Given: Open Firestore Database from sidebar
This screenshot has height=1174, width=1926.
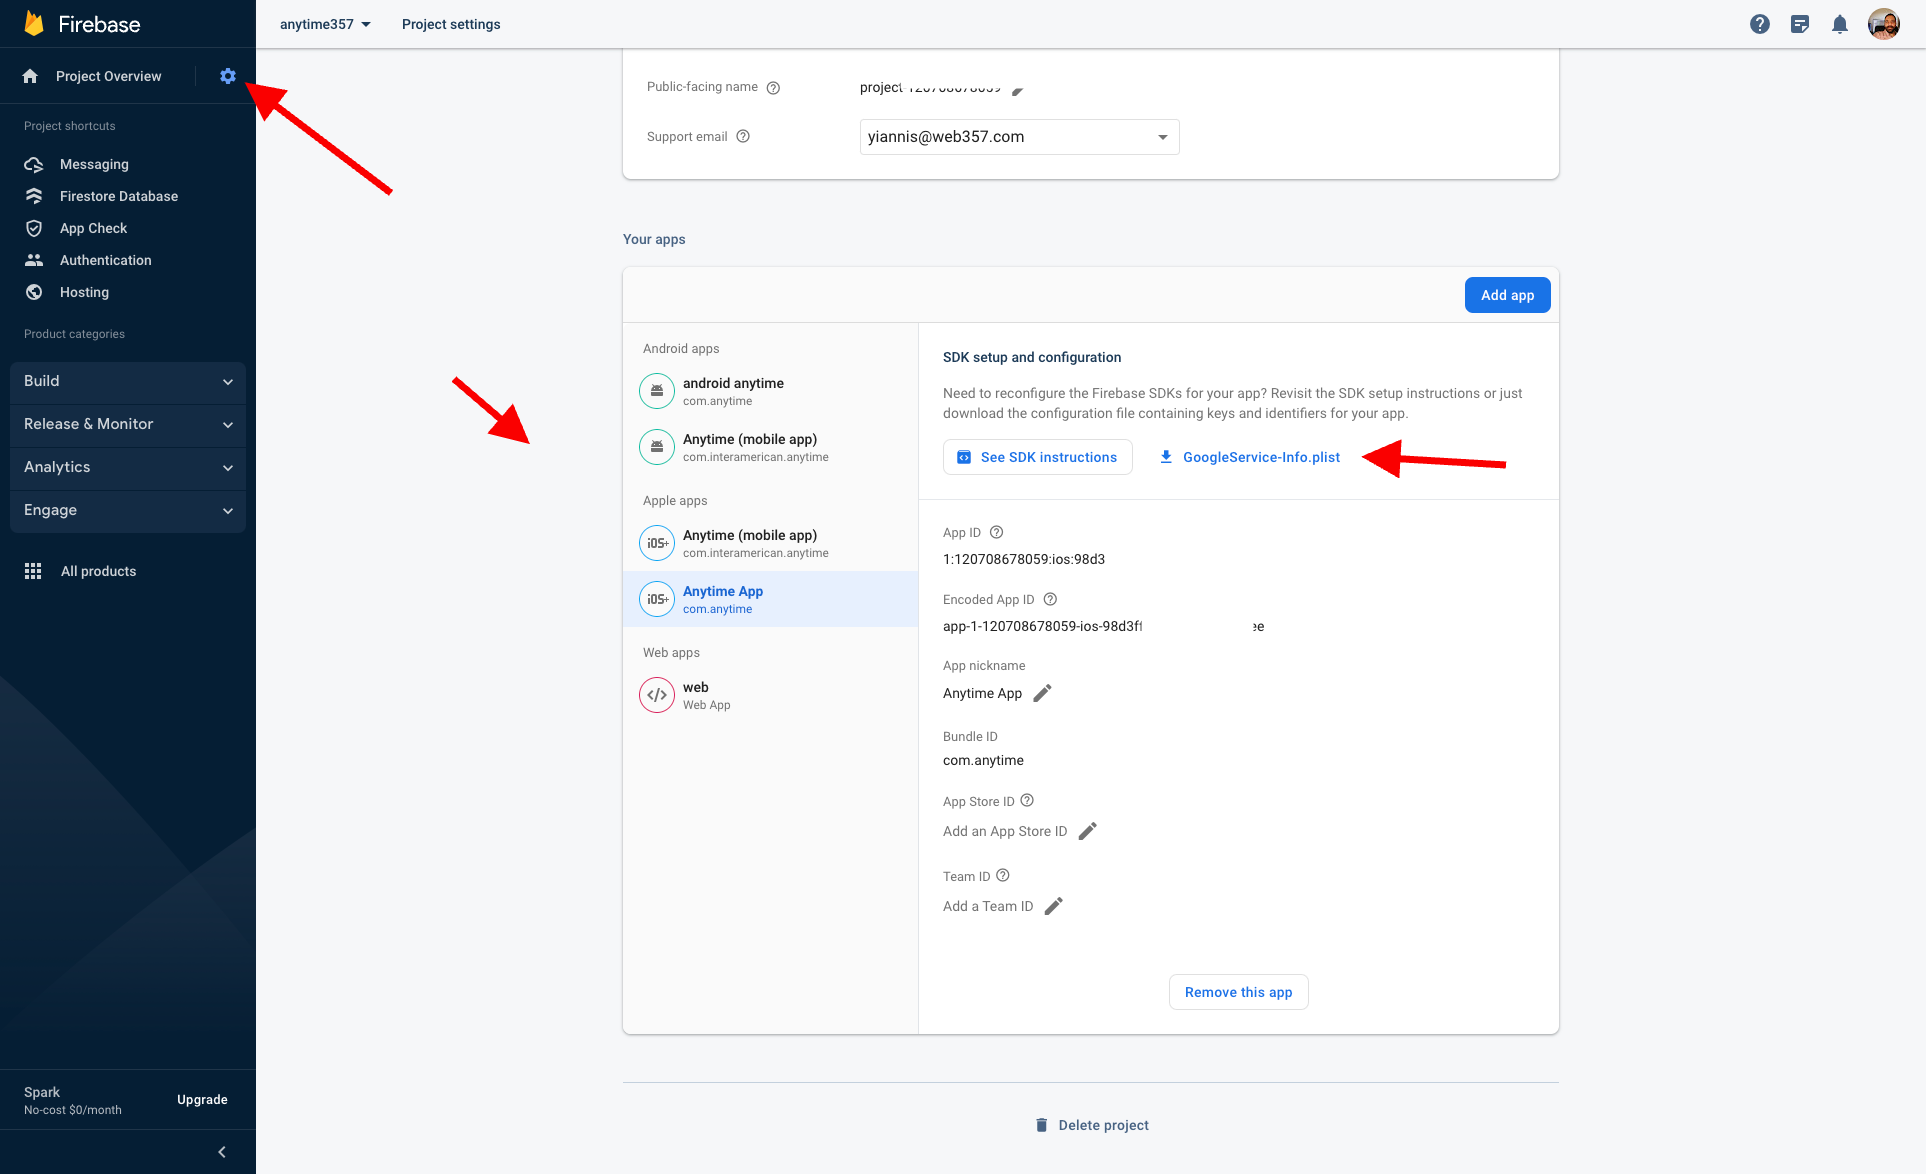Looking at the screenshot, I should coord(118,196).
